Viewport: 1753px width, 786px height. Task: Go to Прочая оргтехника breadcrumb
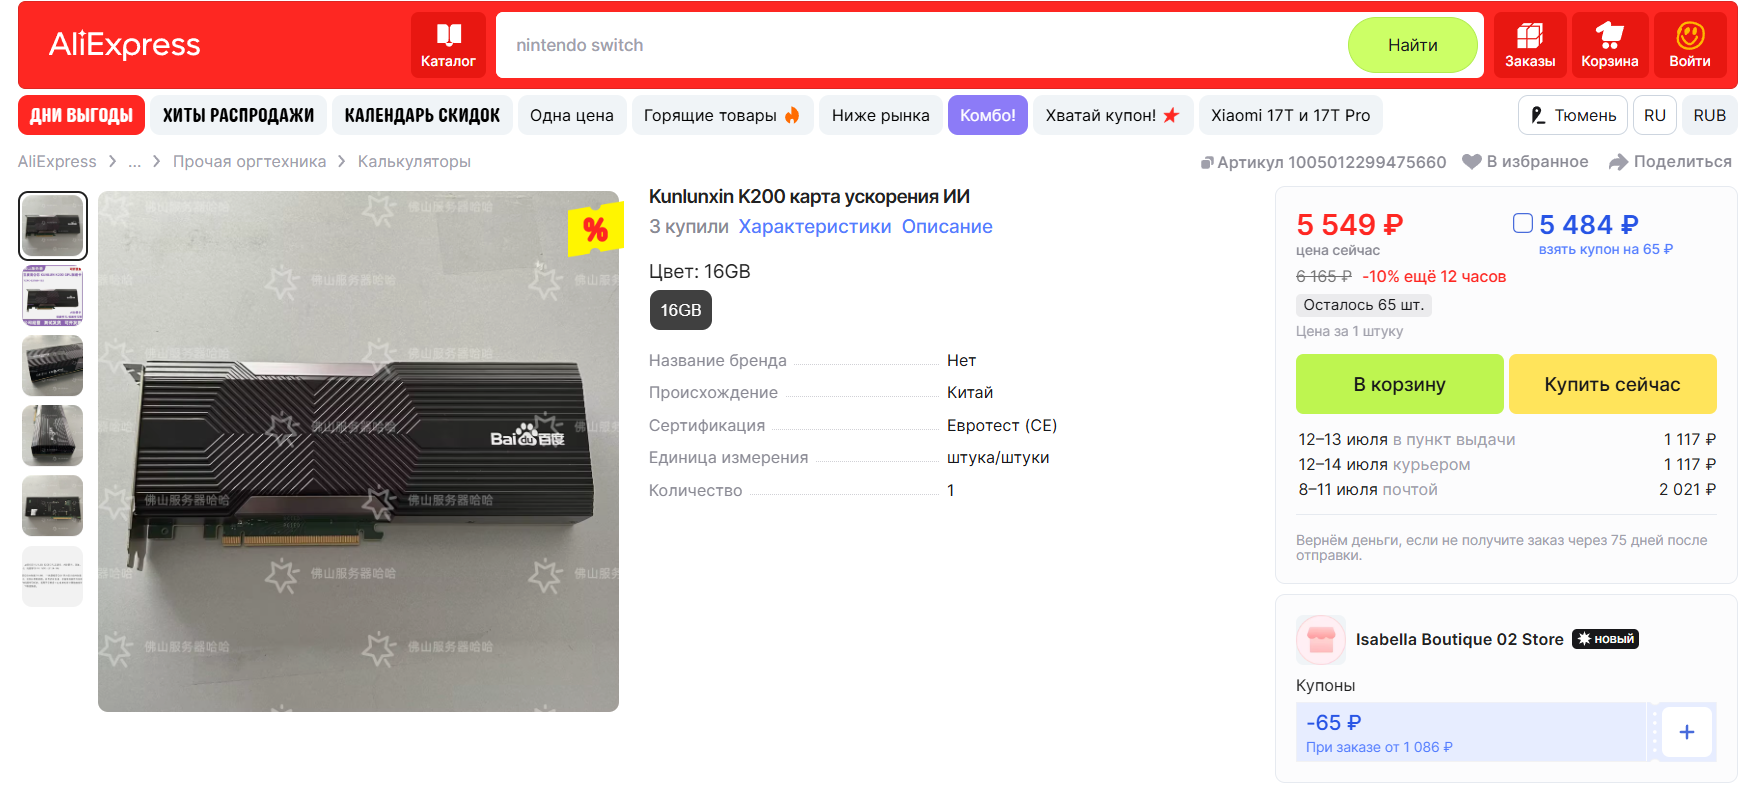pyautogui.click(x=250, y=162)
